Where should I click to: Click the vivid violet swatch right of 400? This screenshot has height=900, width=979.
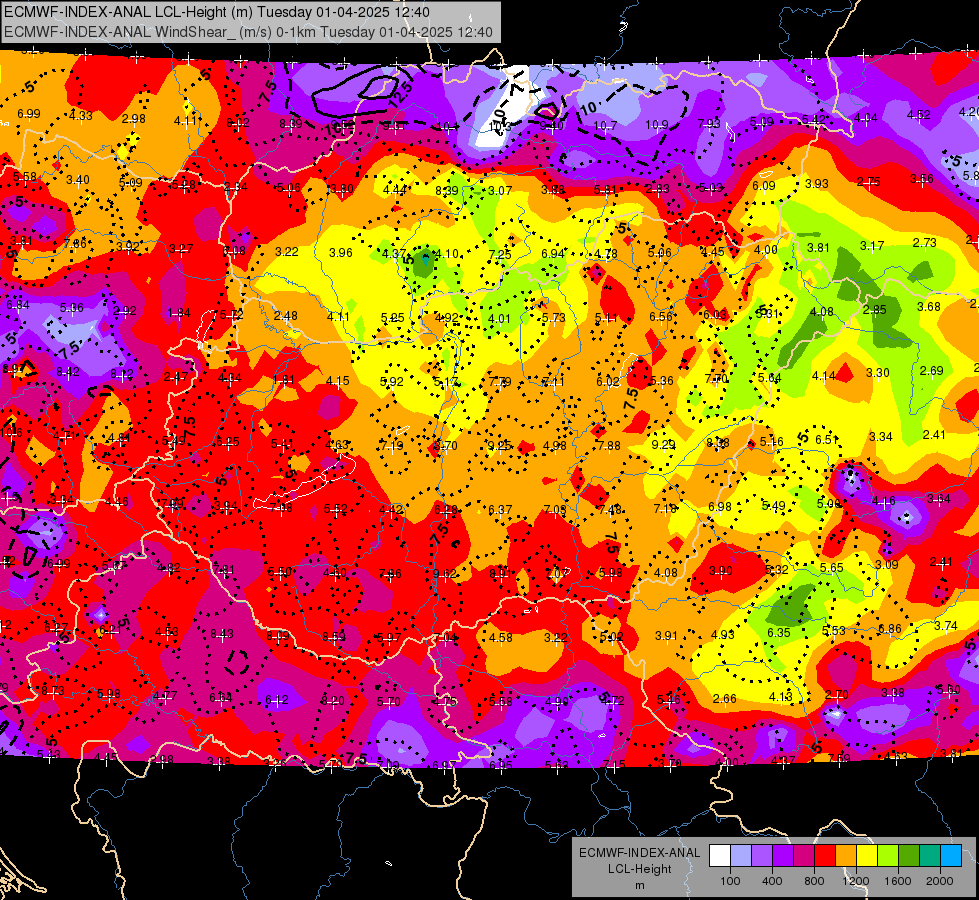point(782,856)
